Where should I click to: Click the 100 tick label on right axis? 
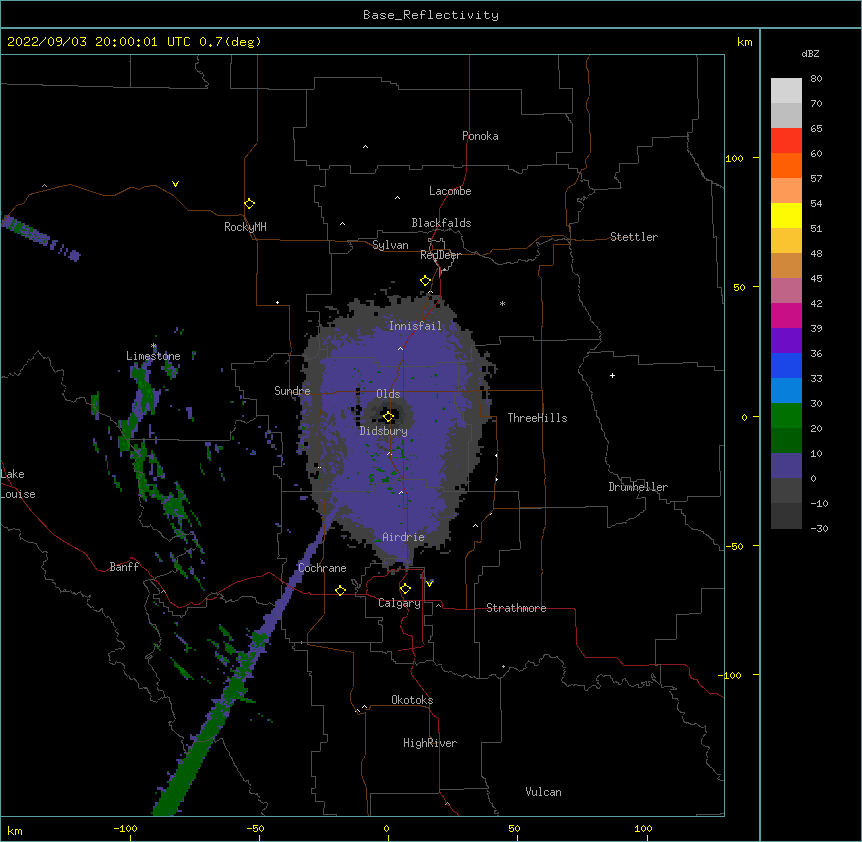point(734,159)
